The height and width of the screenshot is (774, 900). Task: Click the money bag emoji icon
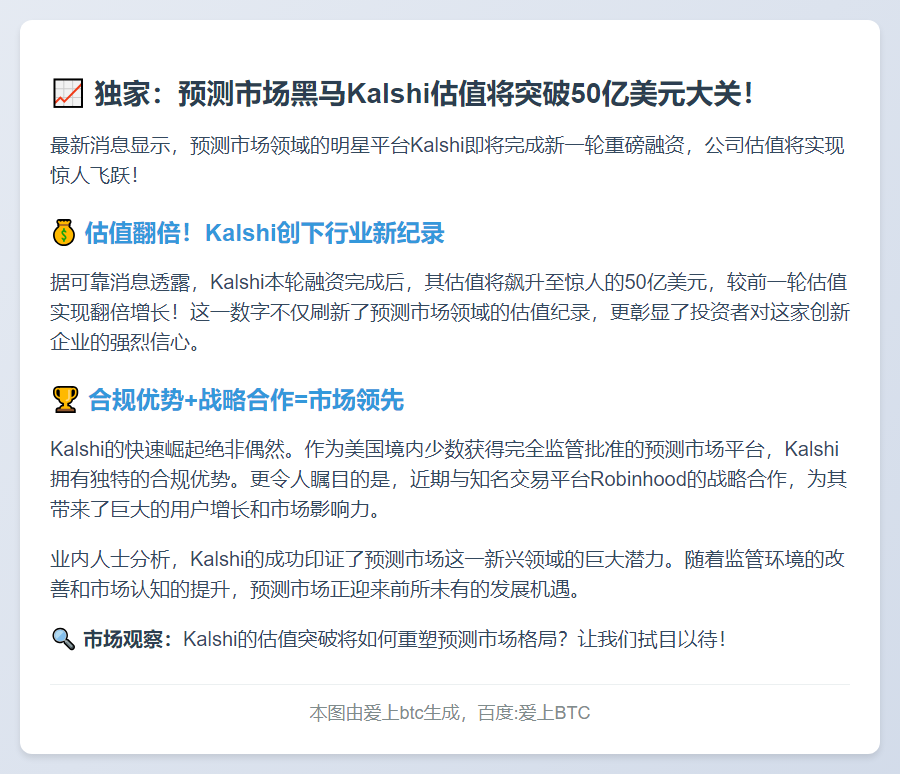[x=64, y=233]
